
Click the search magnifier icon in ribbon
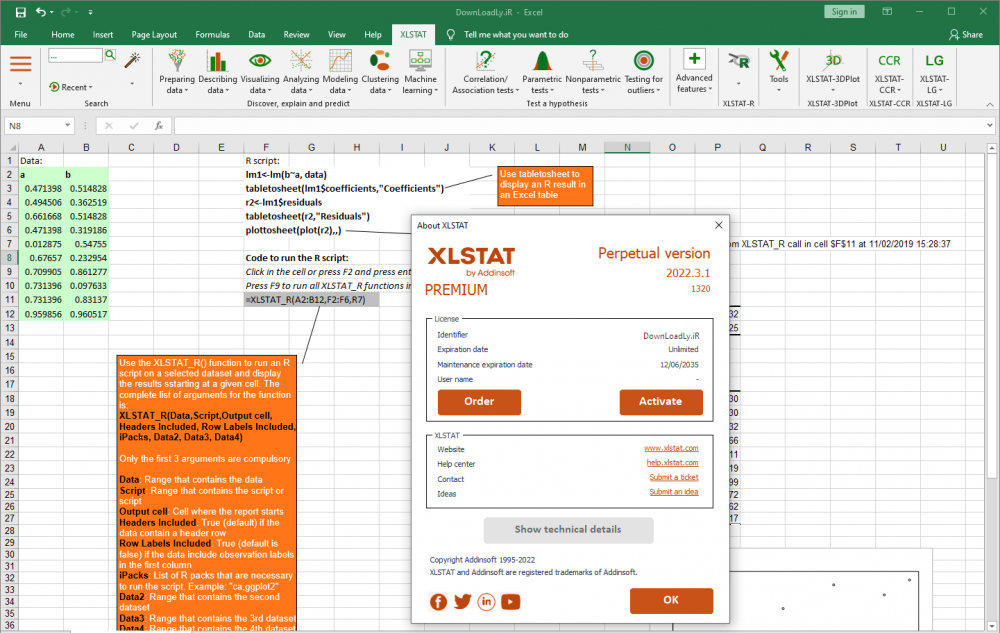point(110,55)
